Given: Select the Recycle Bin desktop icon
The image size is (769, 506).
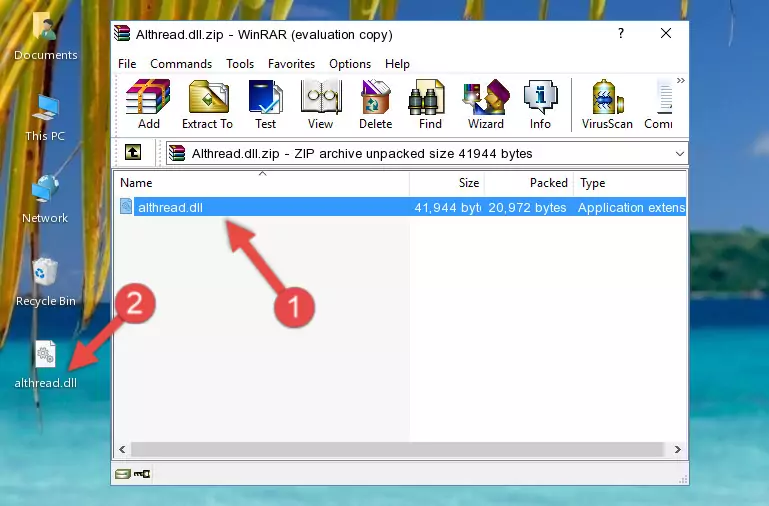Looking at the screenshot, I should tap(45, 282).
